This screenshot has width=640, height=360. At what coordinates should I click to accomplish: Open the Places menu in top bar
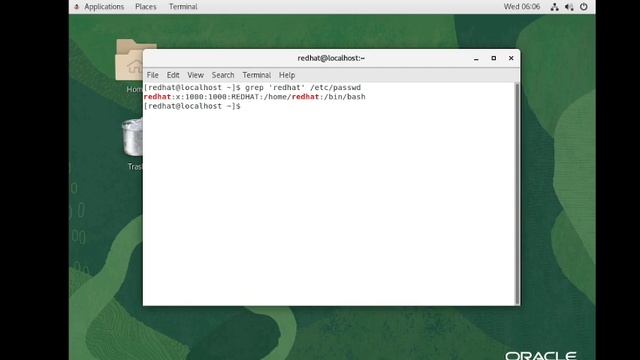146,7
